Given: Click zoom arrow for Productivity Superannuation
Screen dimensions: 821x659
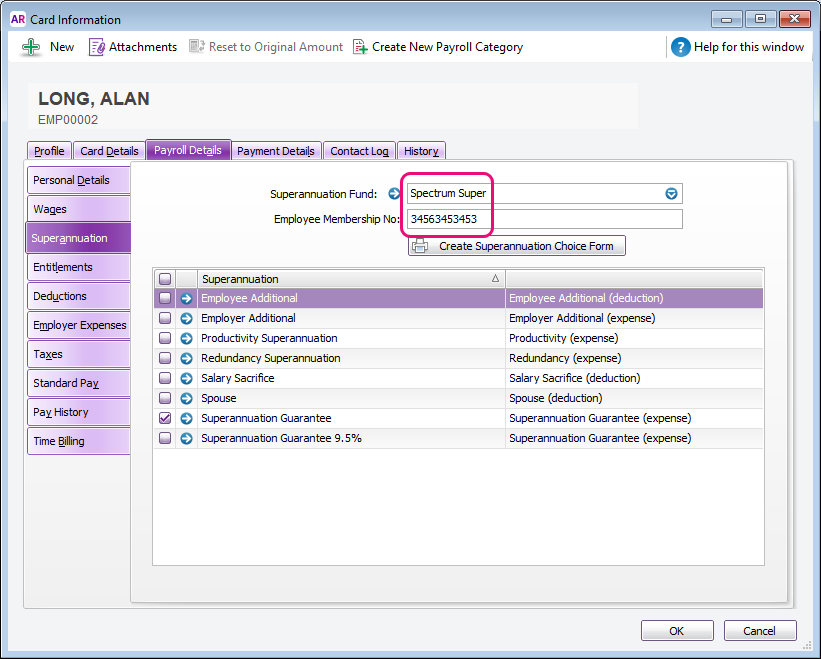Looking at the screenshot, I should pyautogui.click(x=186, y=338).
